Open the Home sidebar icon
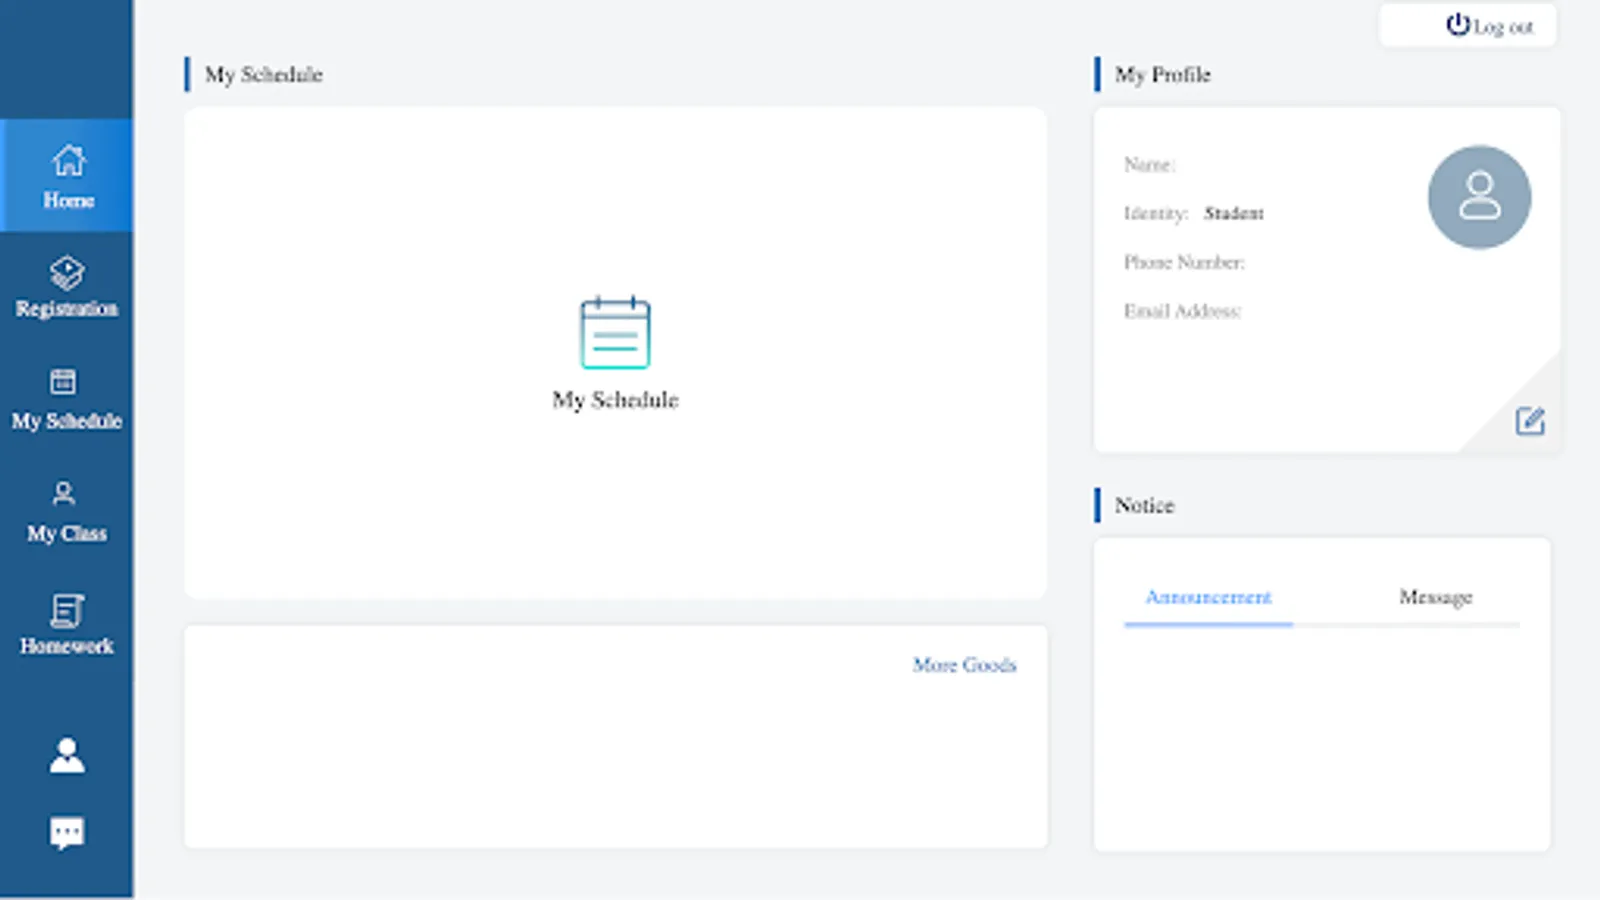 point(68,161)
